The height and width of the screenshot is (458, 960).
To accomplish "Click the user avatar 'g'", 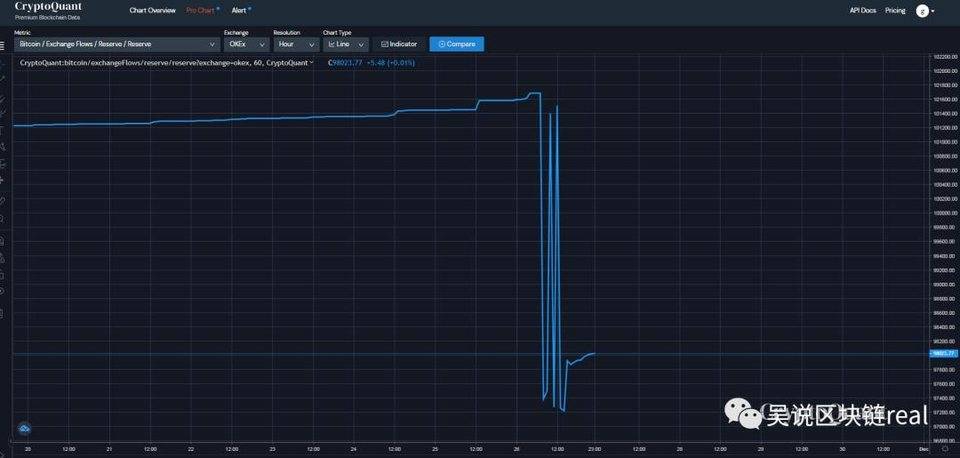I will tap(922, 11).
